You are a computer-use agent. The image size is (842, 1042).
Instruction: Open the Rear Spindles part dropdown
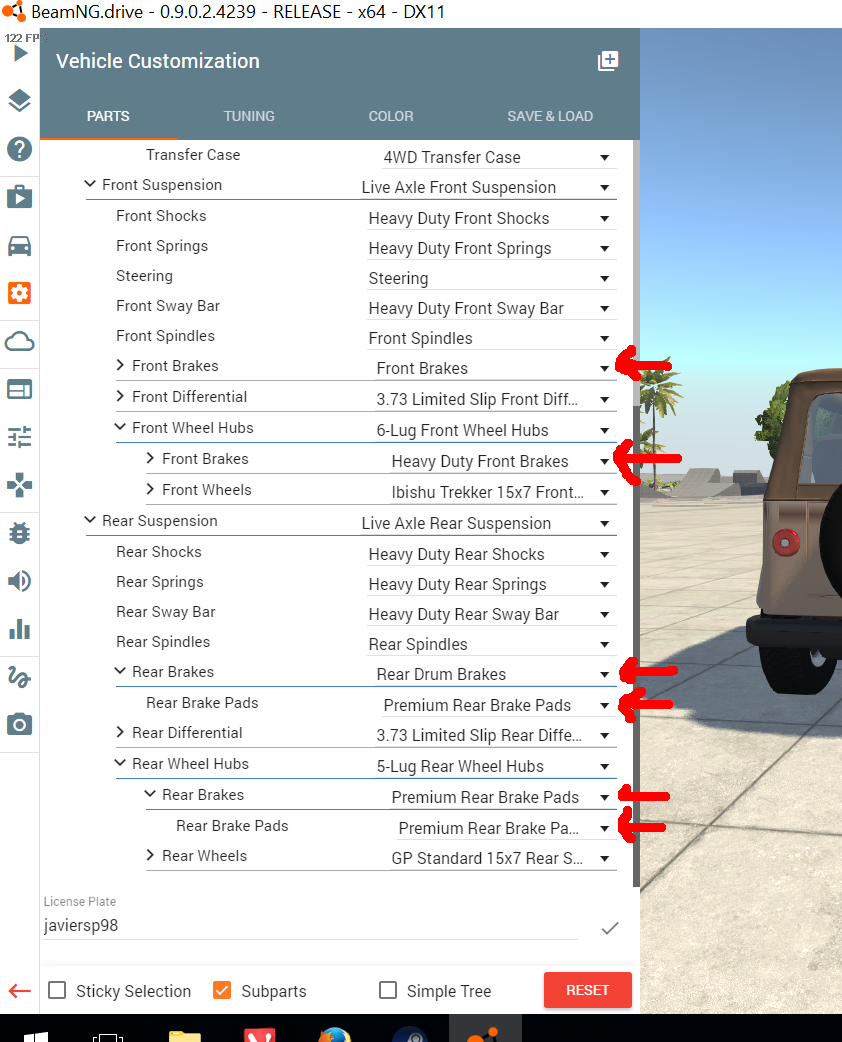[x=492, y=644]
